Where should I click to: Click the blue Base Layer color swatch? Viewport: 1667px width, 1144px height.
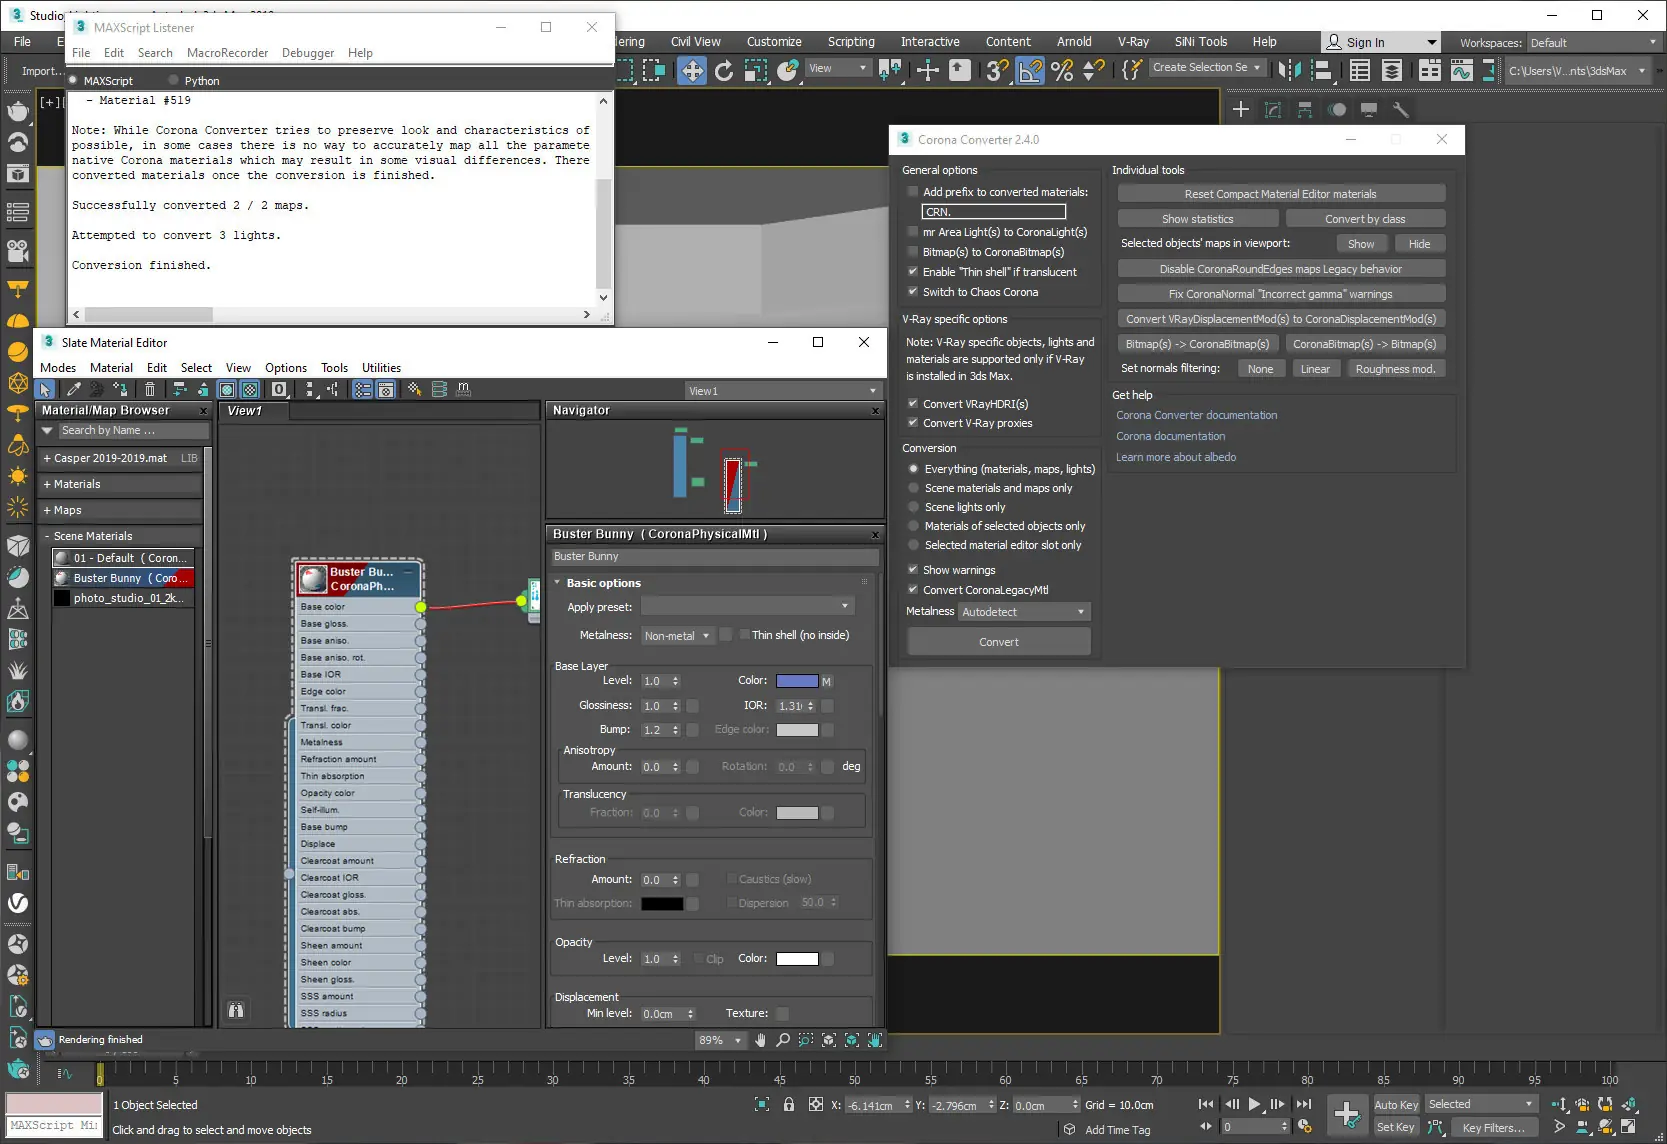coord(796,681)
